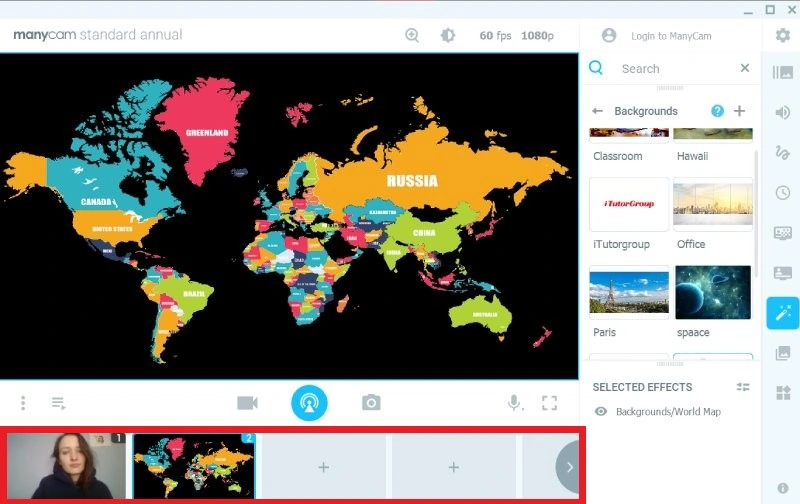The image size is (800, 504).
Task: Show next presets with right arrow
Action: point(569,467)
